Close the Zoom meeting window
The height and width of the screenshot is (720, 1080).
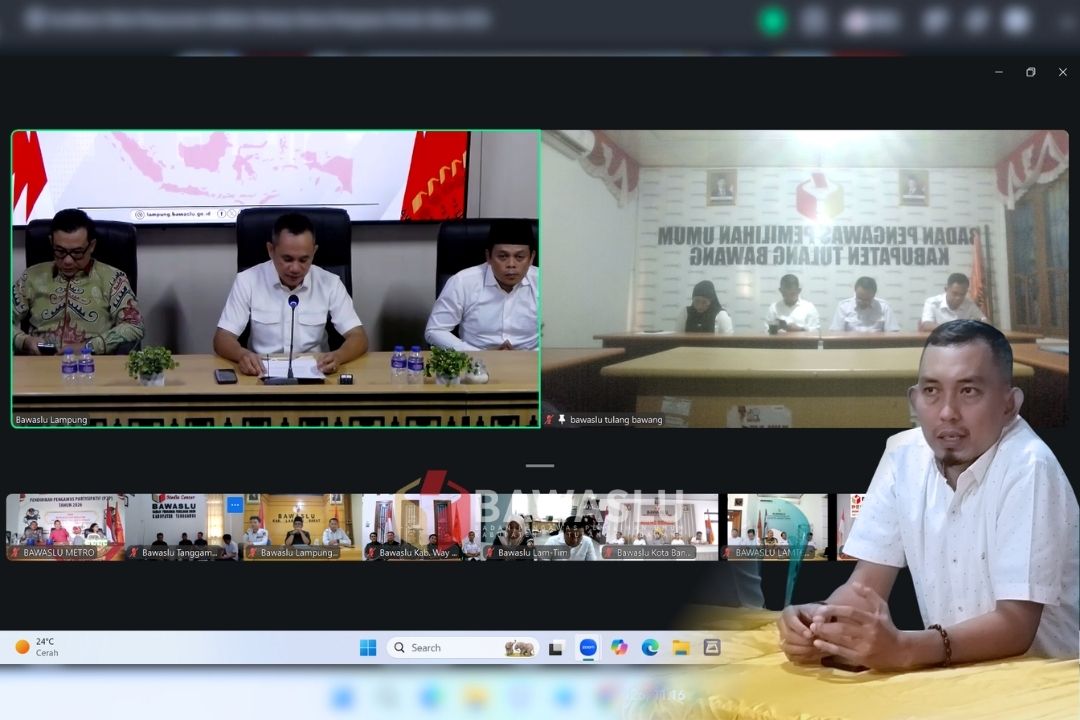(x=1063, y=72)
